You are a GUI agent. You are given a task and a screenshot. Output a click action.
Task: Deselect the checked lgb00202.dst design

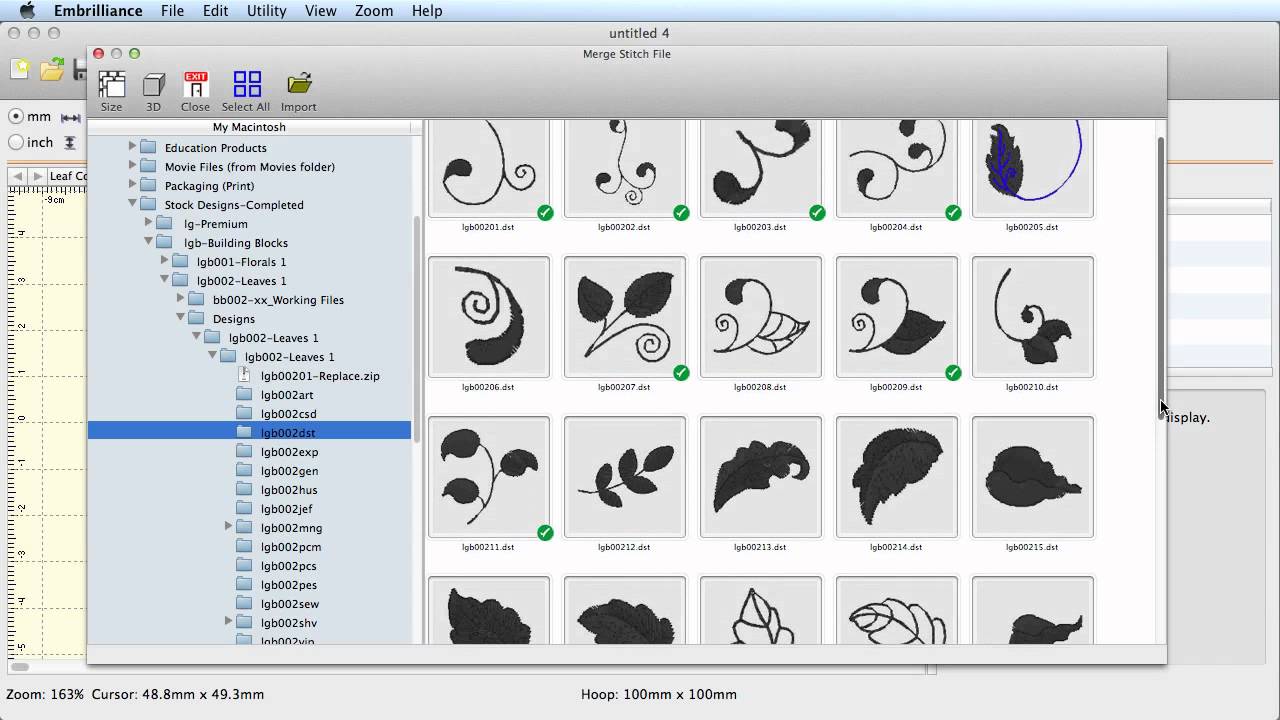pos(681,212)
